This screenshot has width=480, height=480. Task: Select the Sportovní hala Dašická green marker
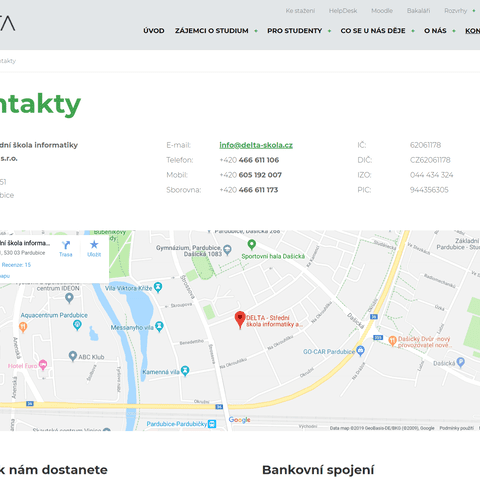coord(252,245)
